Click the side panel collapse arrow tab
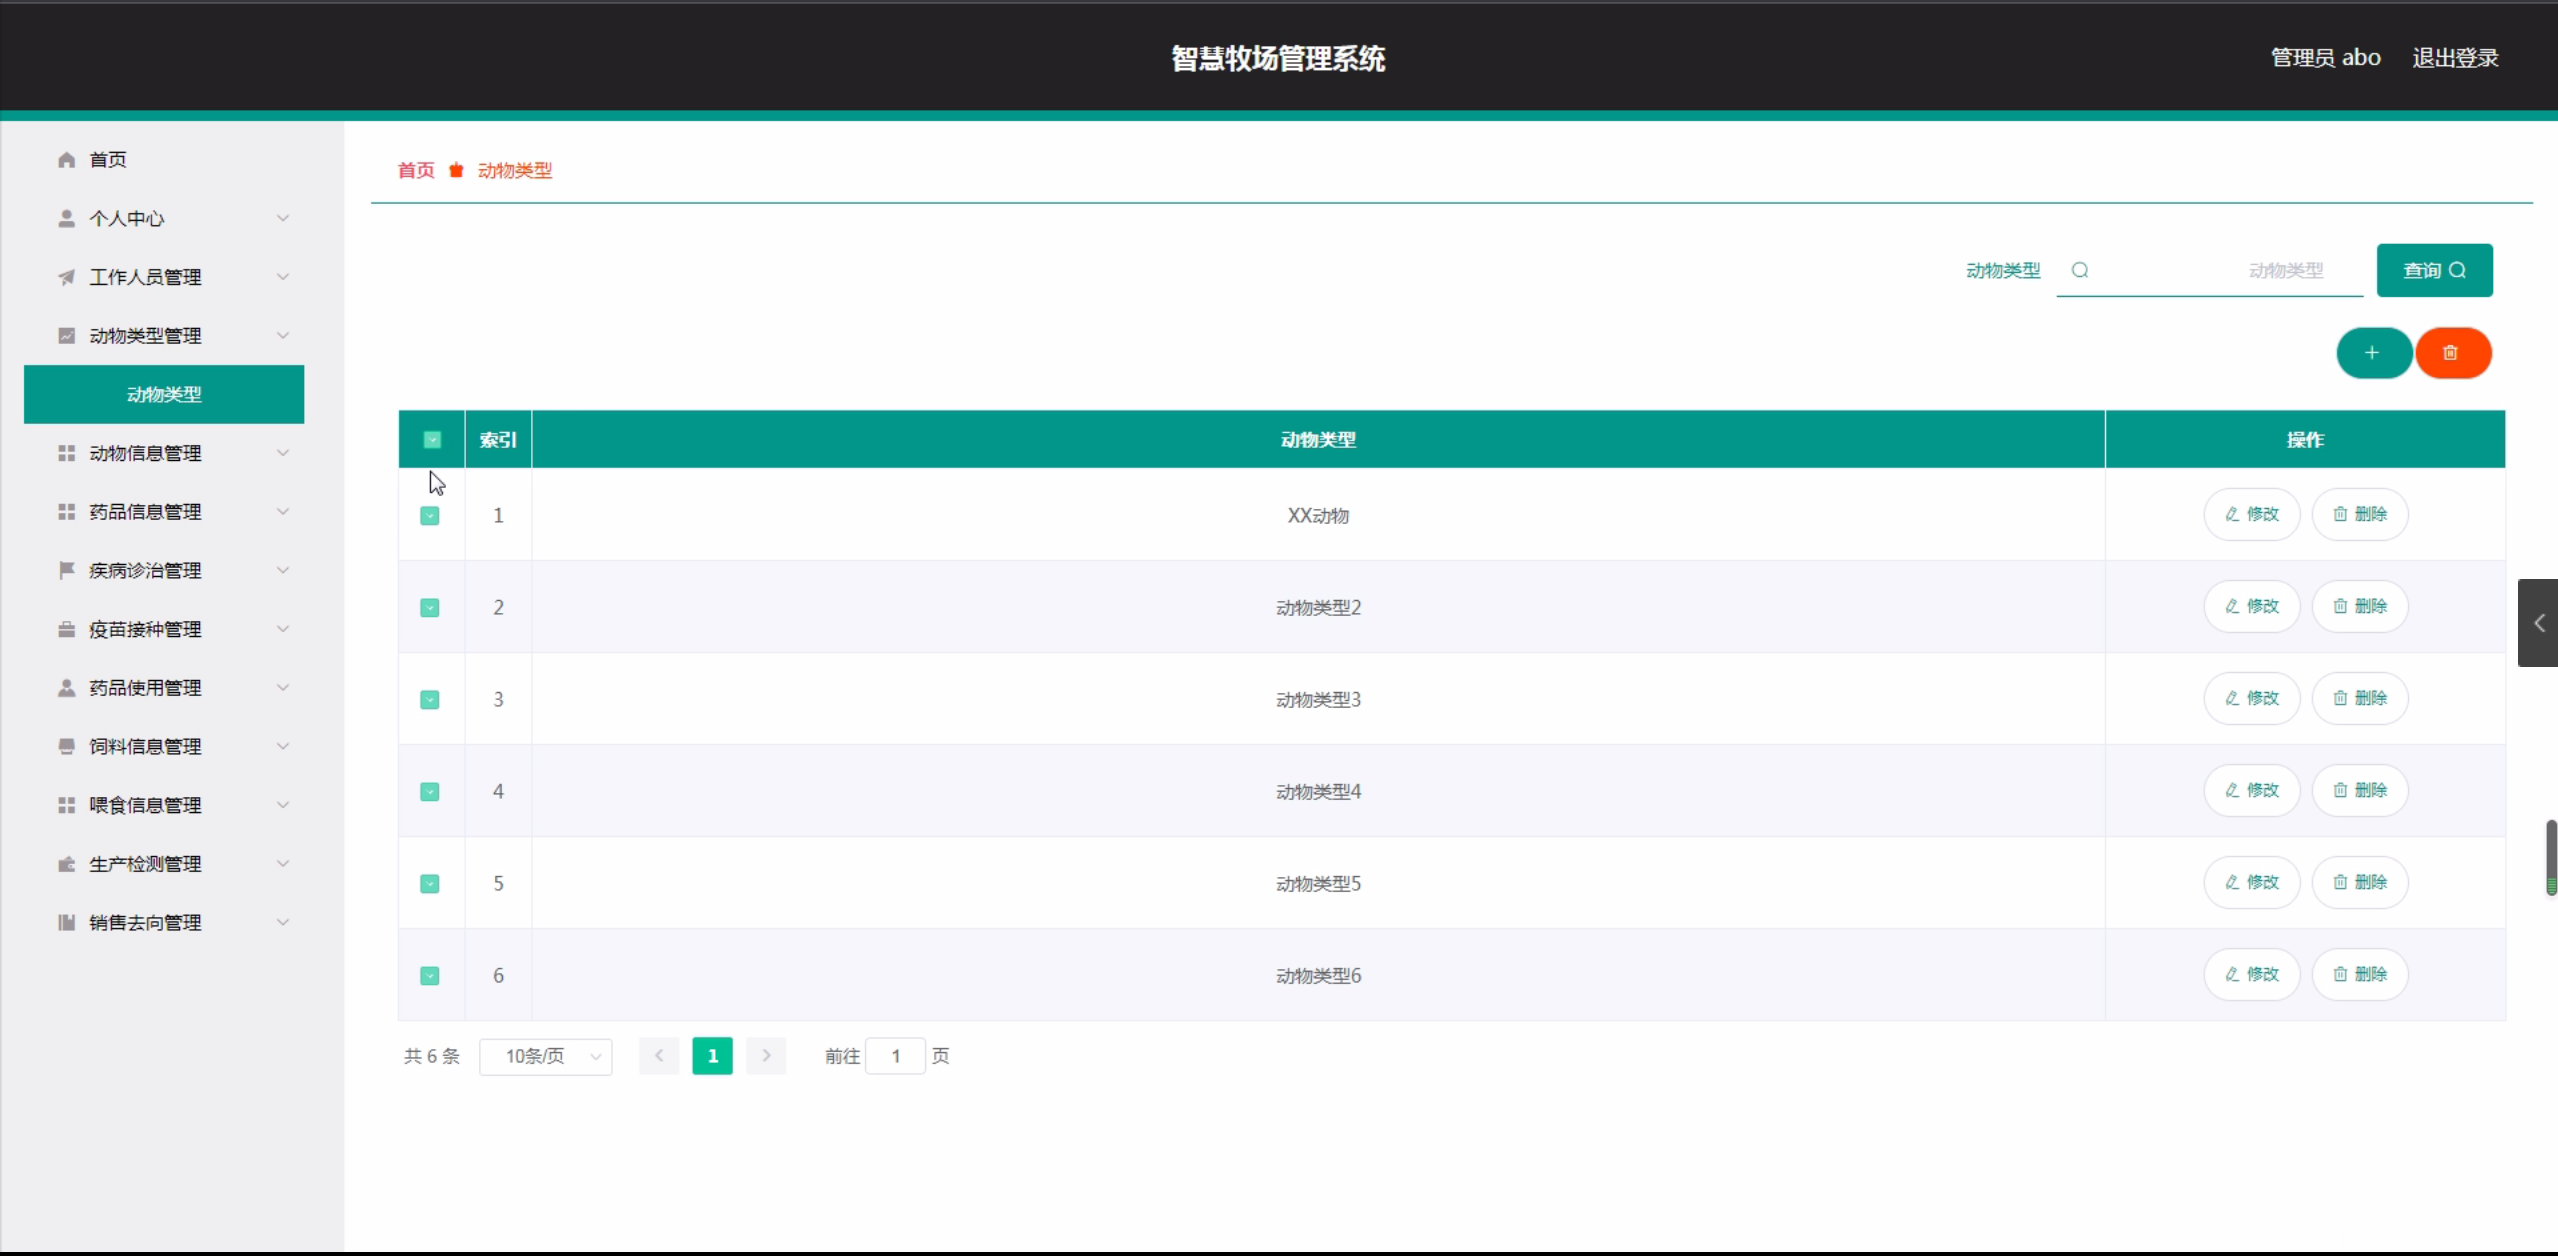The width and height of the screenshot is (2558, 1256). (2538, 623)
